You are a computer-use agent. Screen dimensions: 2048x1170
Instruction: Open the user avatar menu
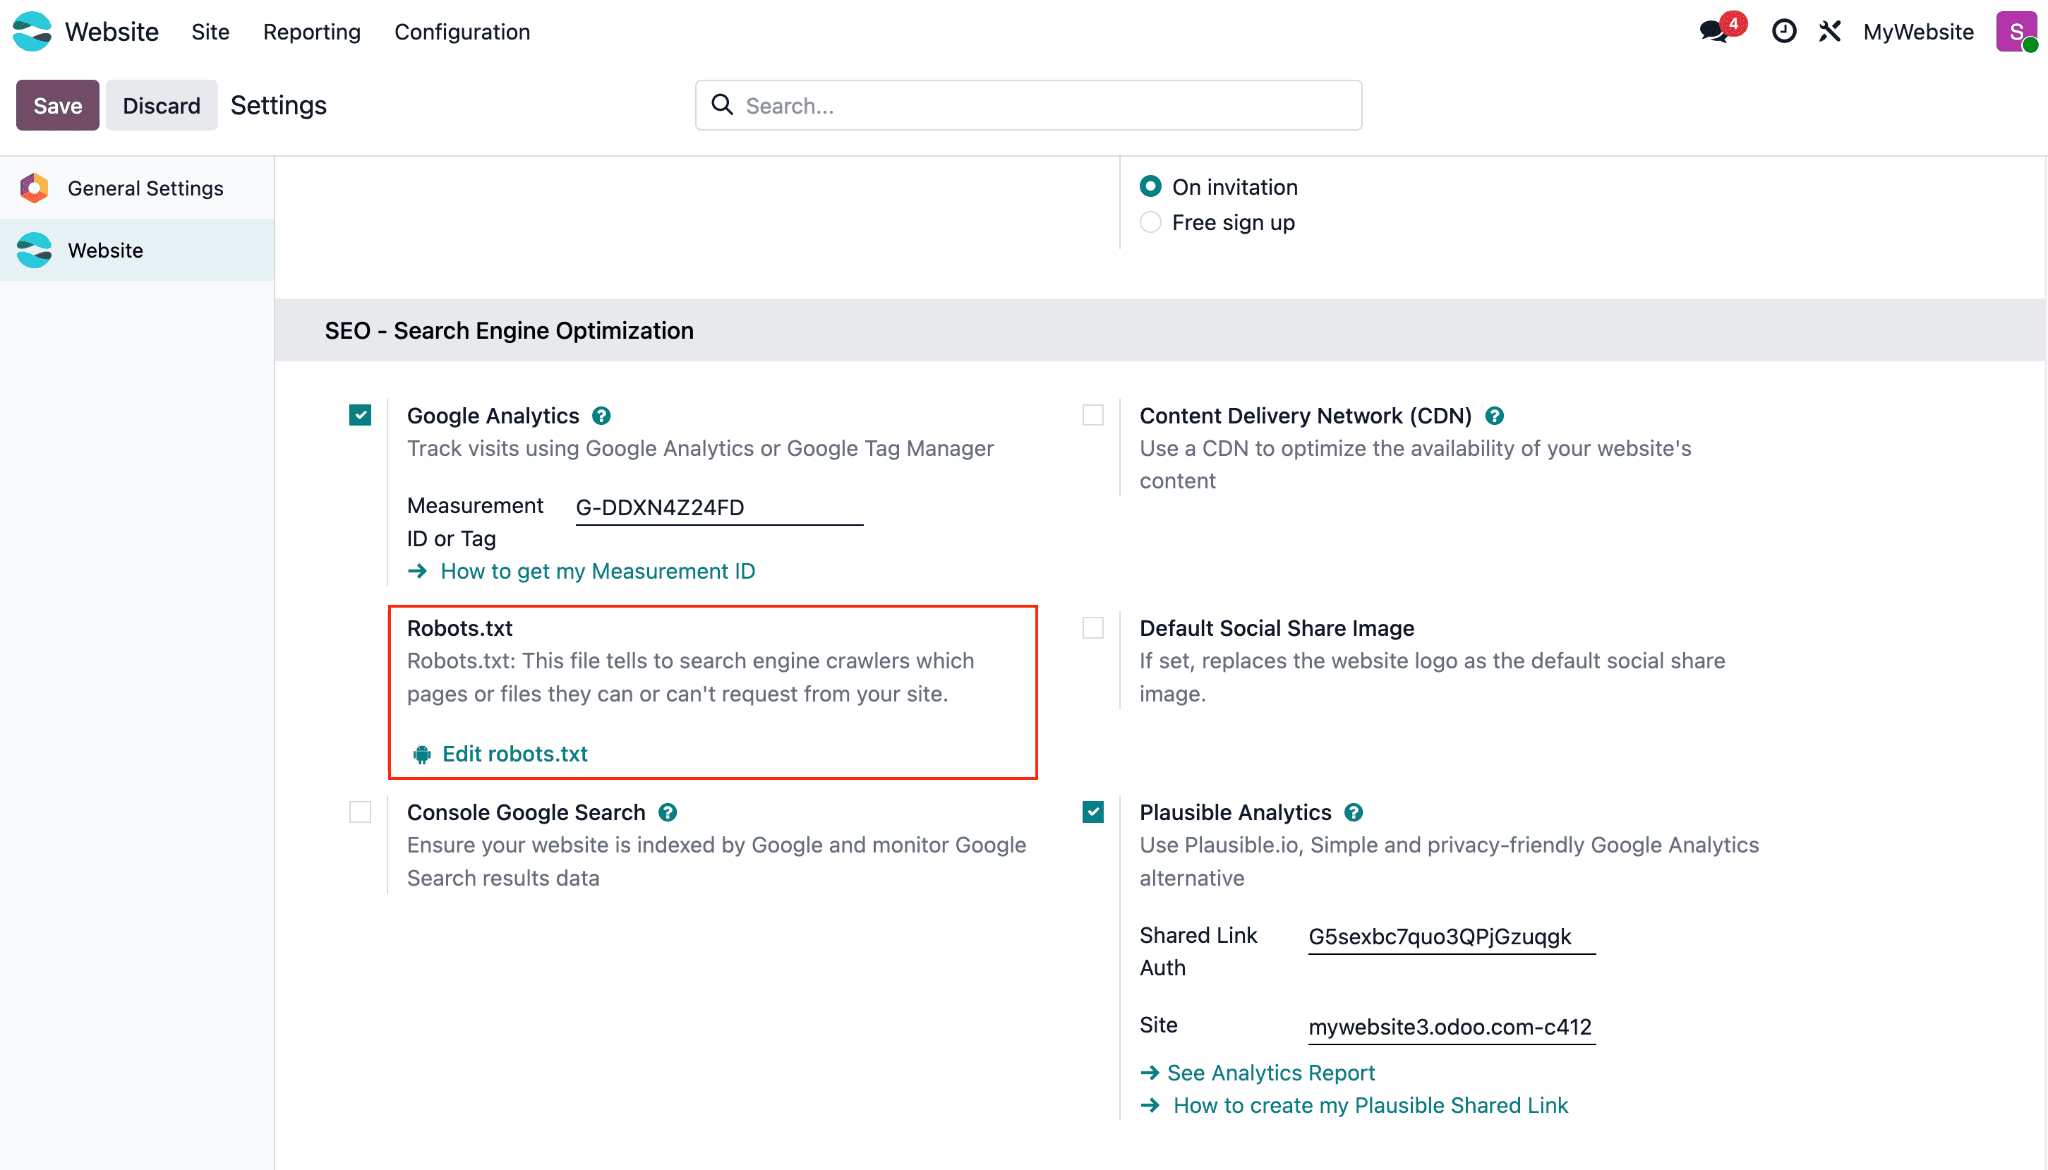point(2016,31)
